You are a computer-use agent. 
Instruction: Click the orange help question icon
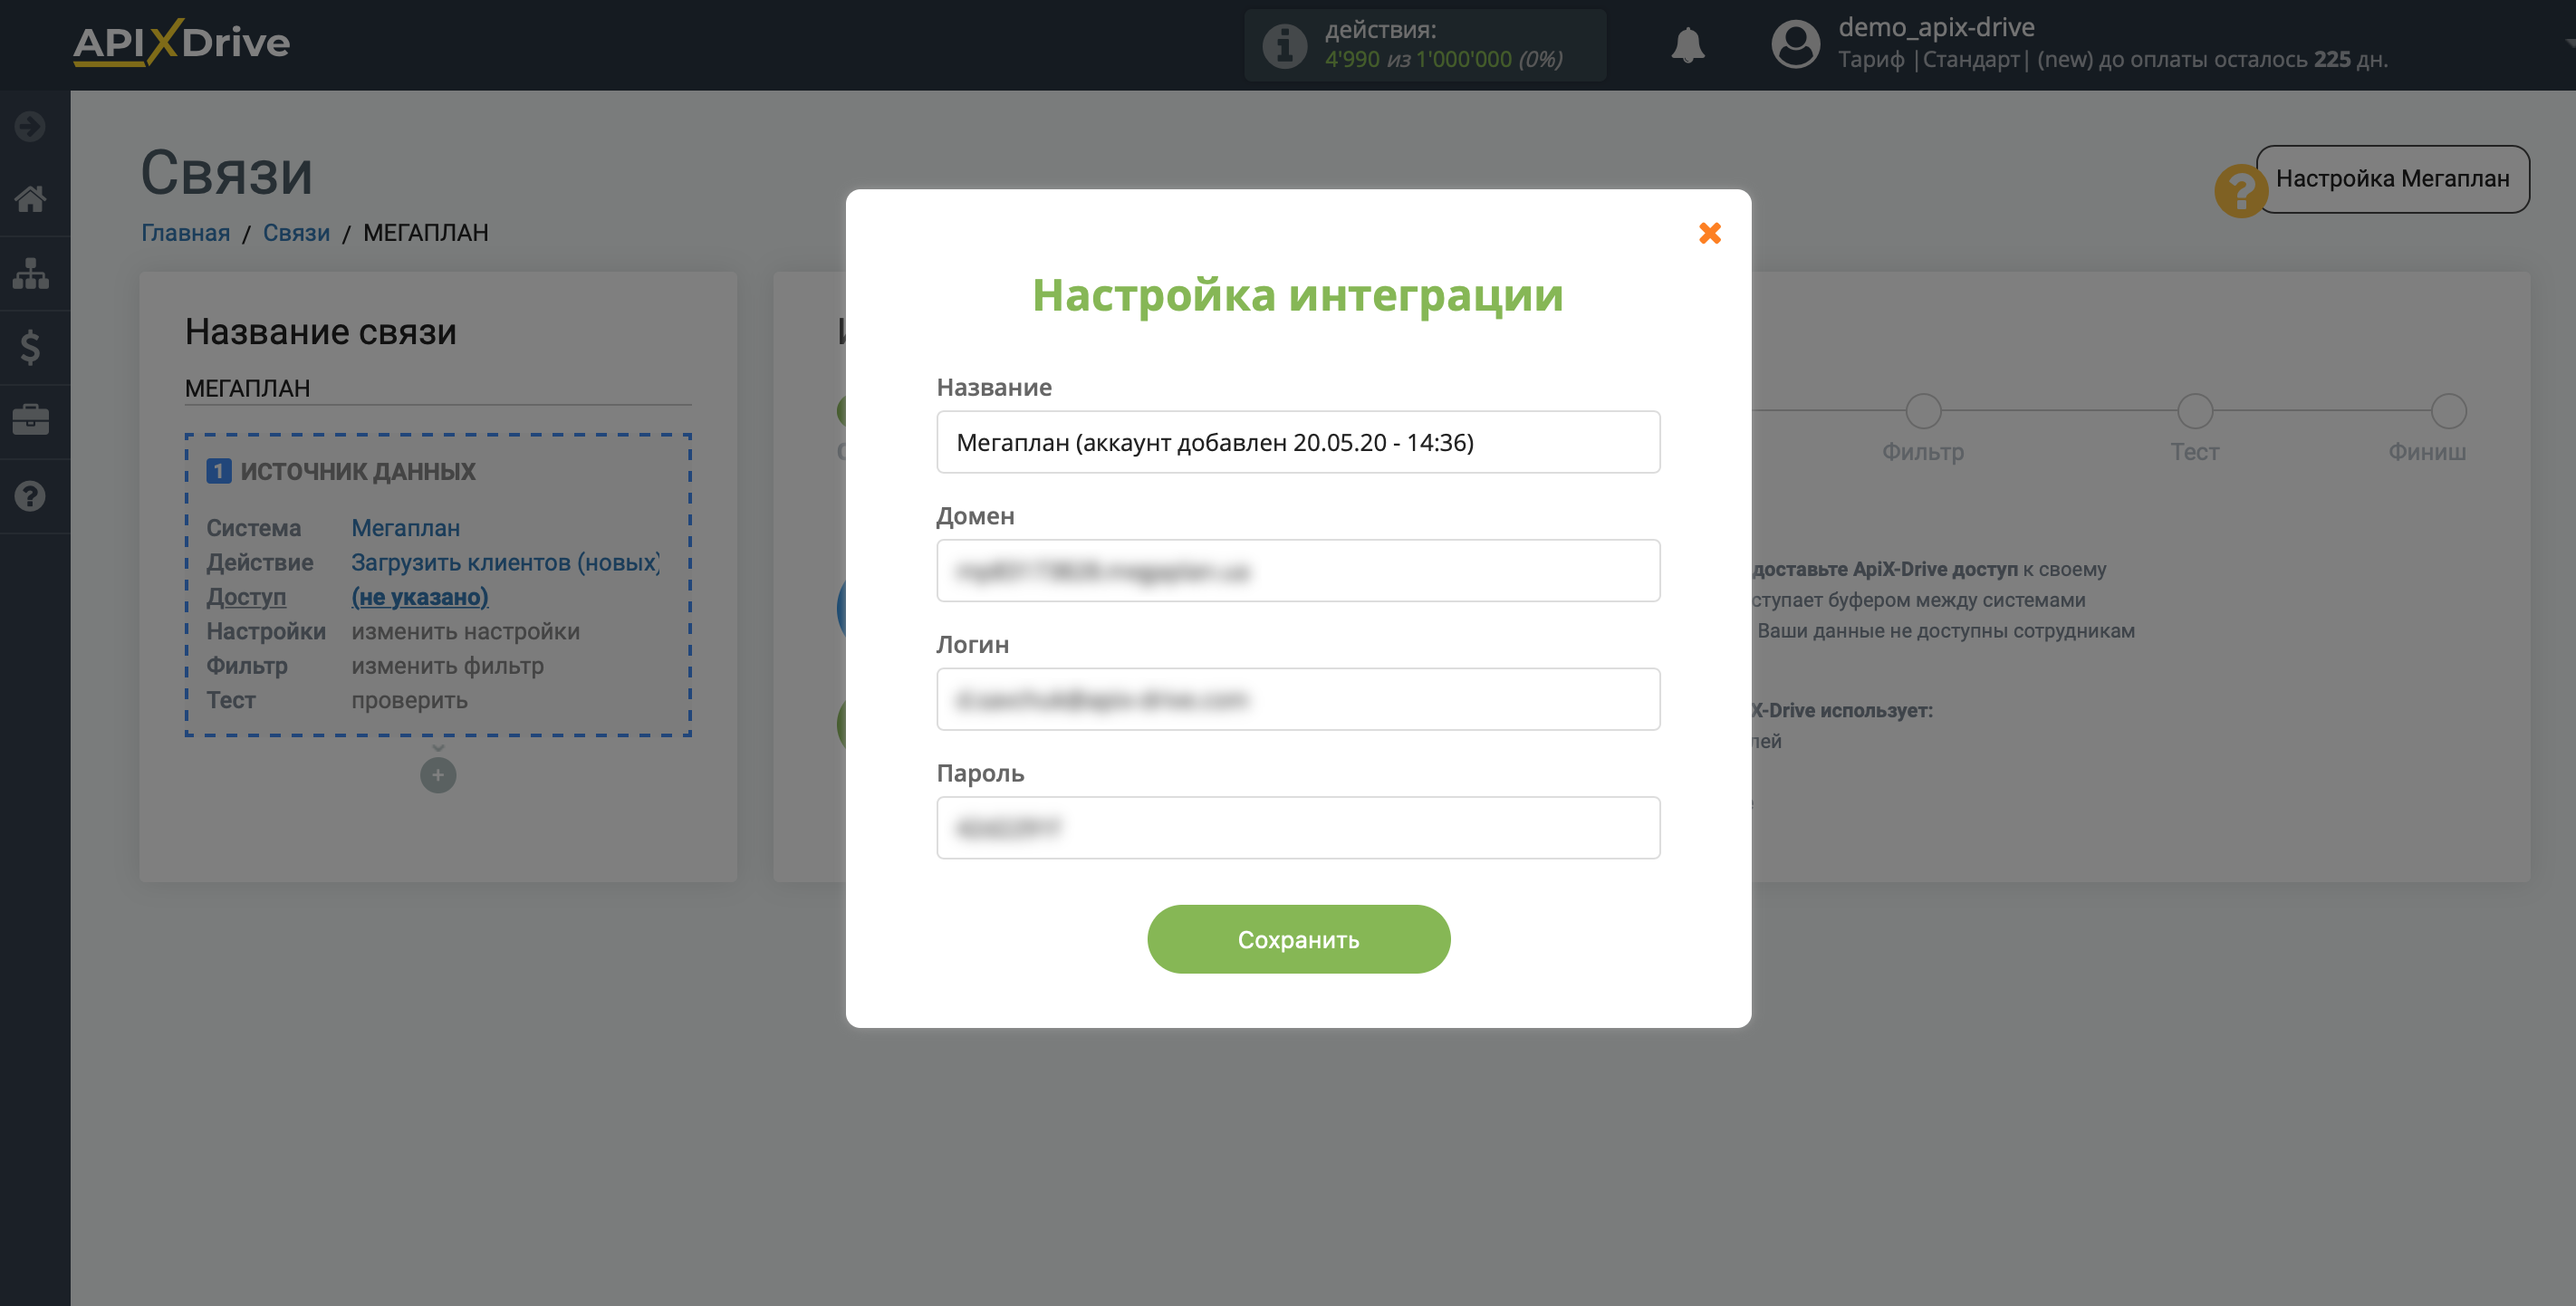(2240, 190)
